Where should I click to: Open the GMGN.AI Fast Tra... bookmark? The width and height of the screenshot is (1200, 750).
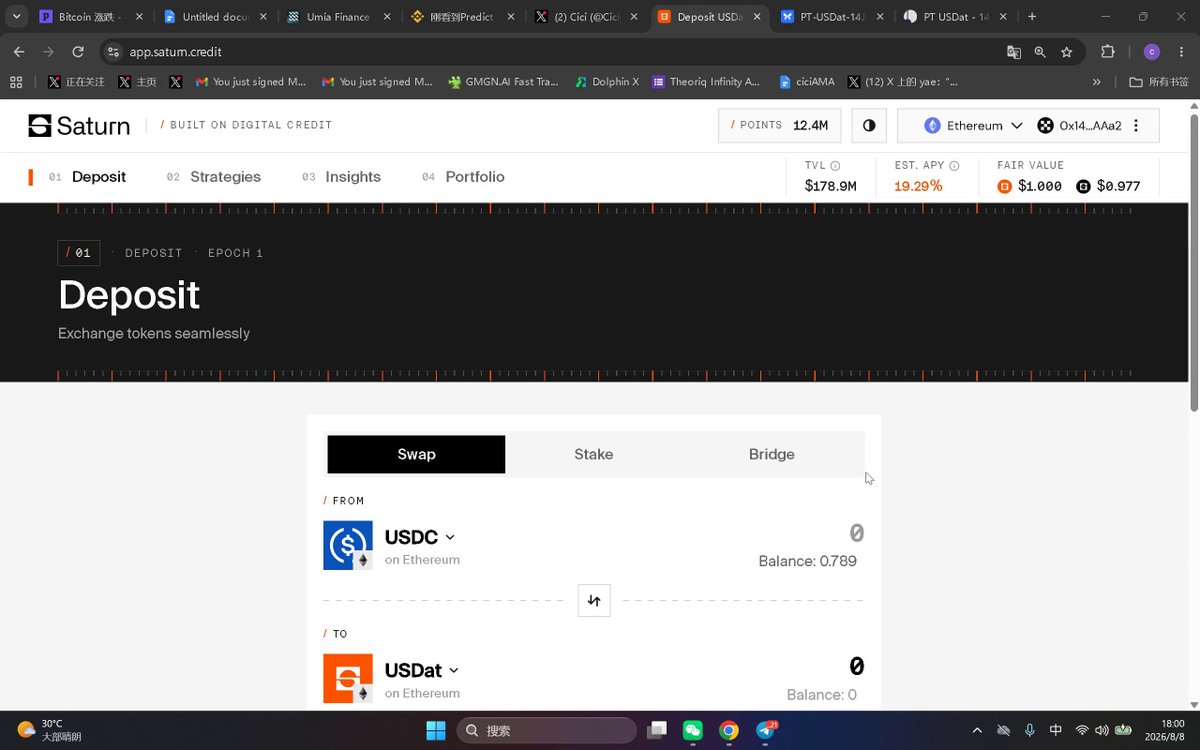point(503,82)
